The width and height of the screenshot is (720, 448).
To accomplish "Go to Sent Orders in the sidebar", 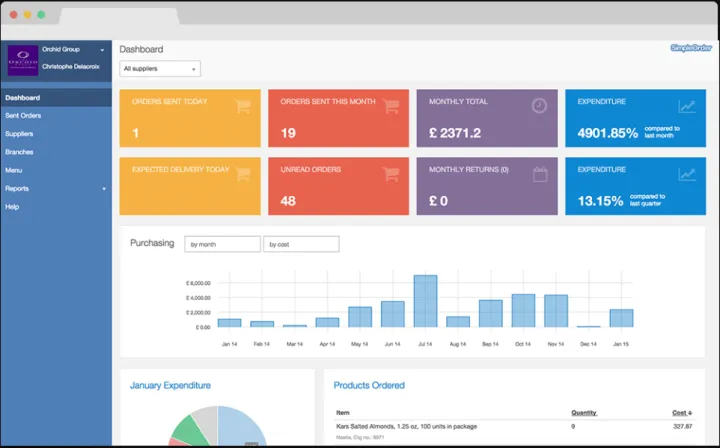I will pyautogui.click(x=23, y=116).
